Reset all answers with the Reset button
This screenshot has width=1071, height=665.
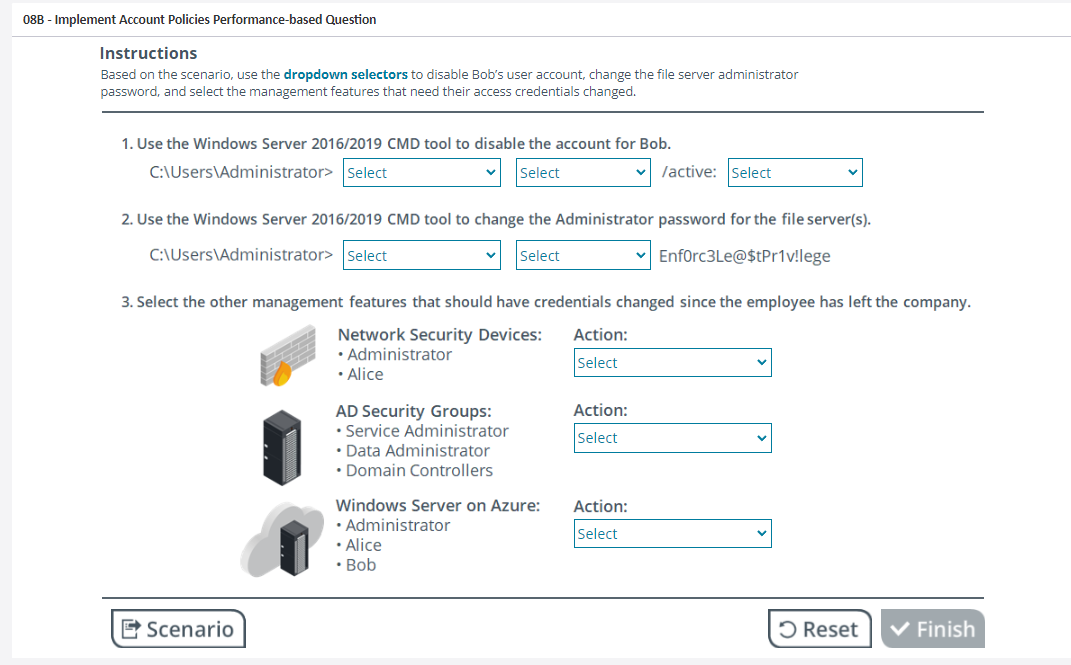tap(819, 629)
